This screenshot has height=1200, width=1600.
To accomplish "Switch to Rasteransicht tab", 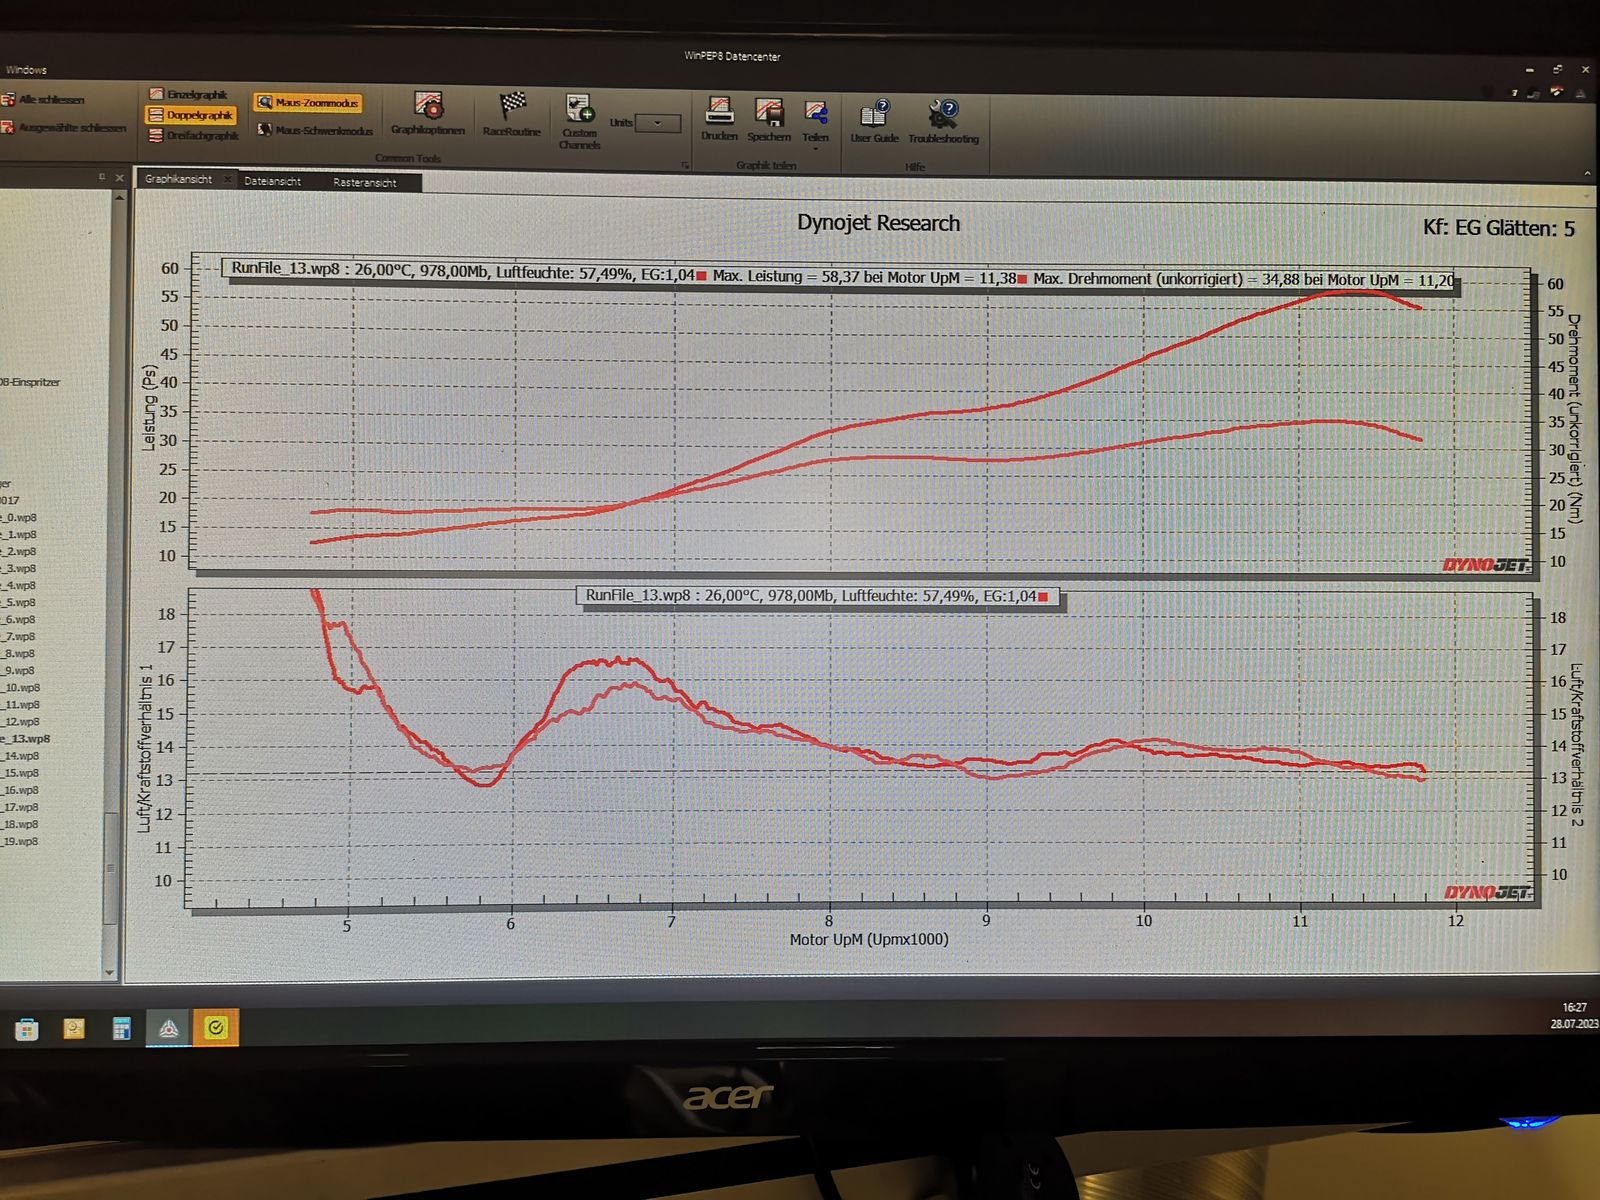I will pos(364,183).
